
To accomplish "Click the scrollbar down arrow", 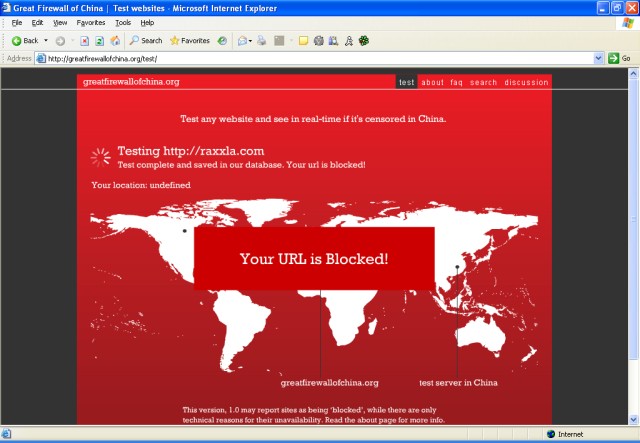I will [x=633, y=419].
